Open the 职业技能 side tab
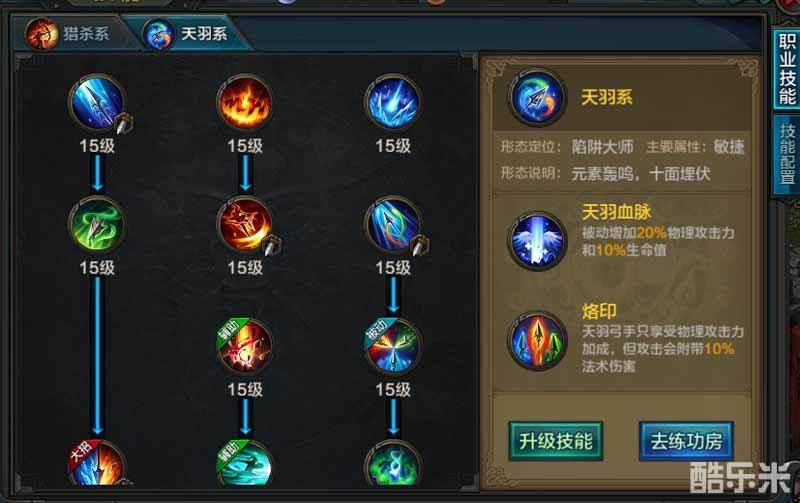Screen dimensions: 800x503 (x=787, y=69)
